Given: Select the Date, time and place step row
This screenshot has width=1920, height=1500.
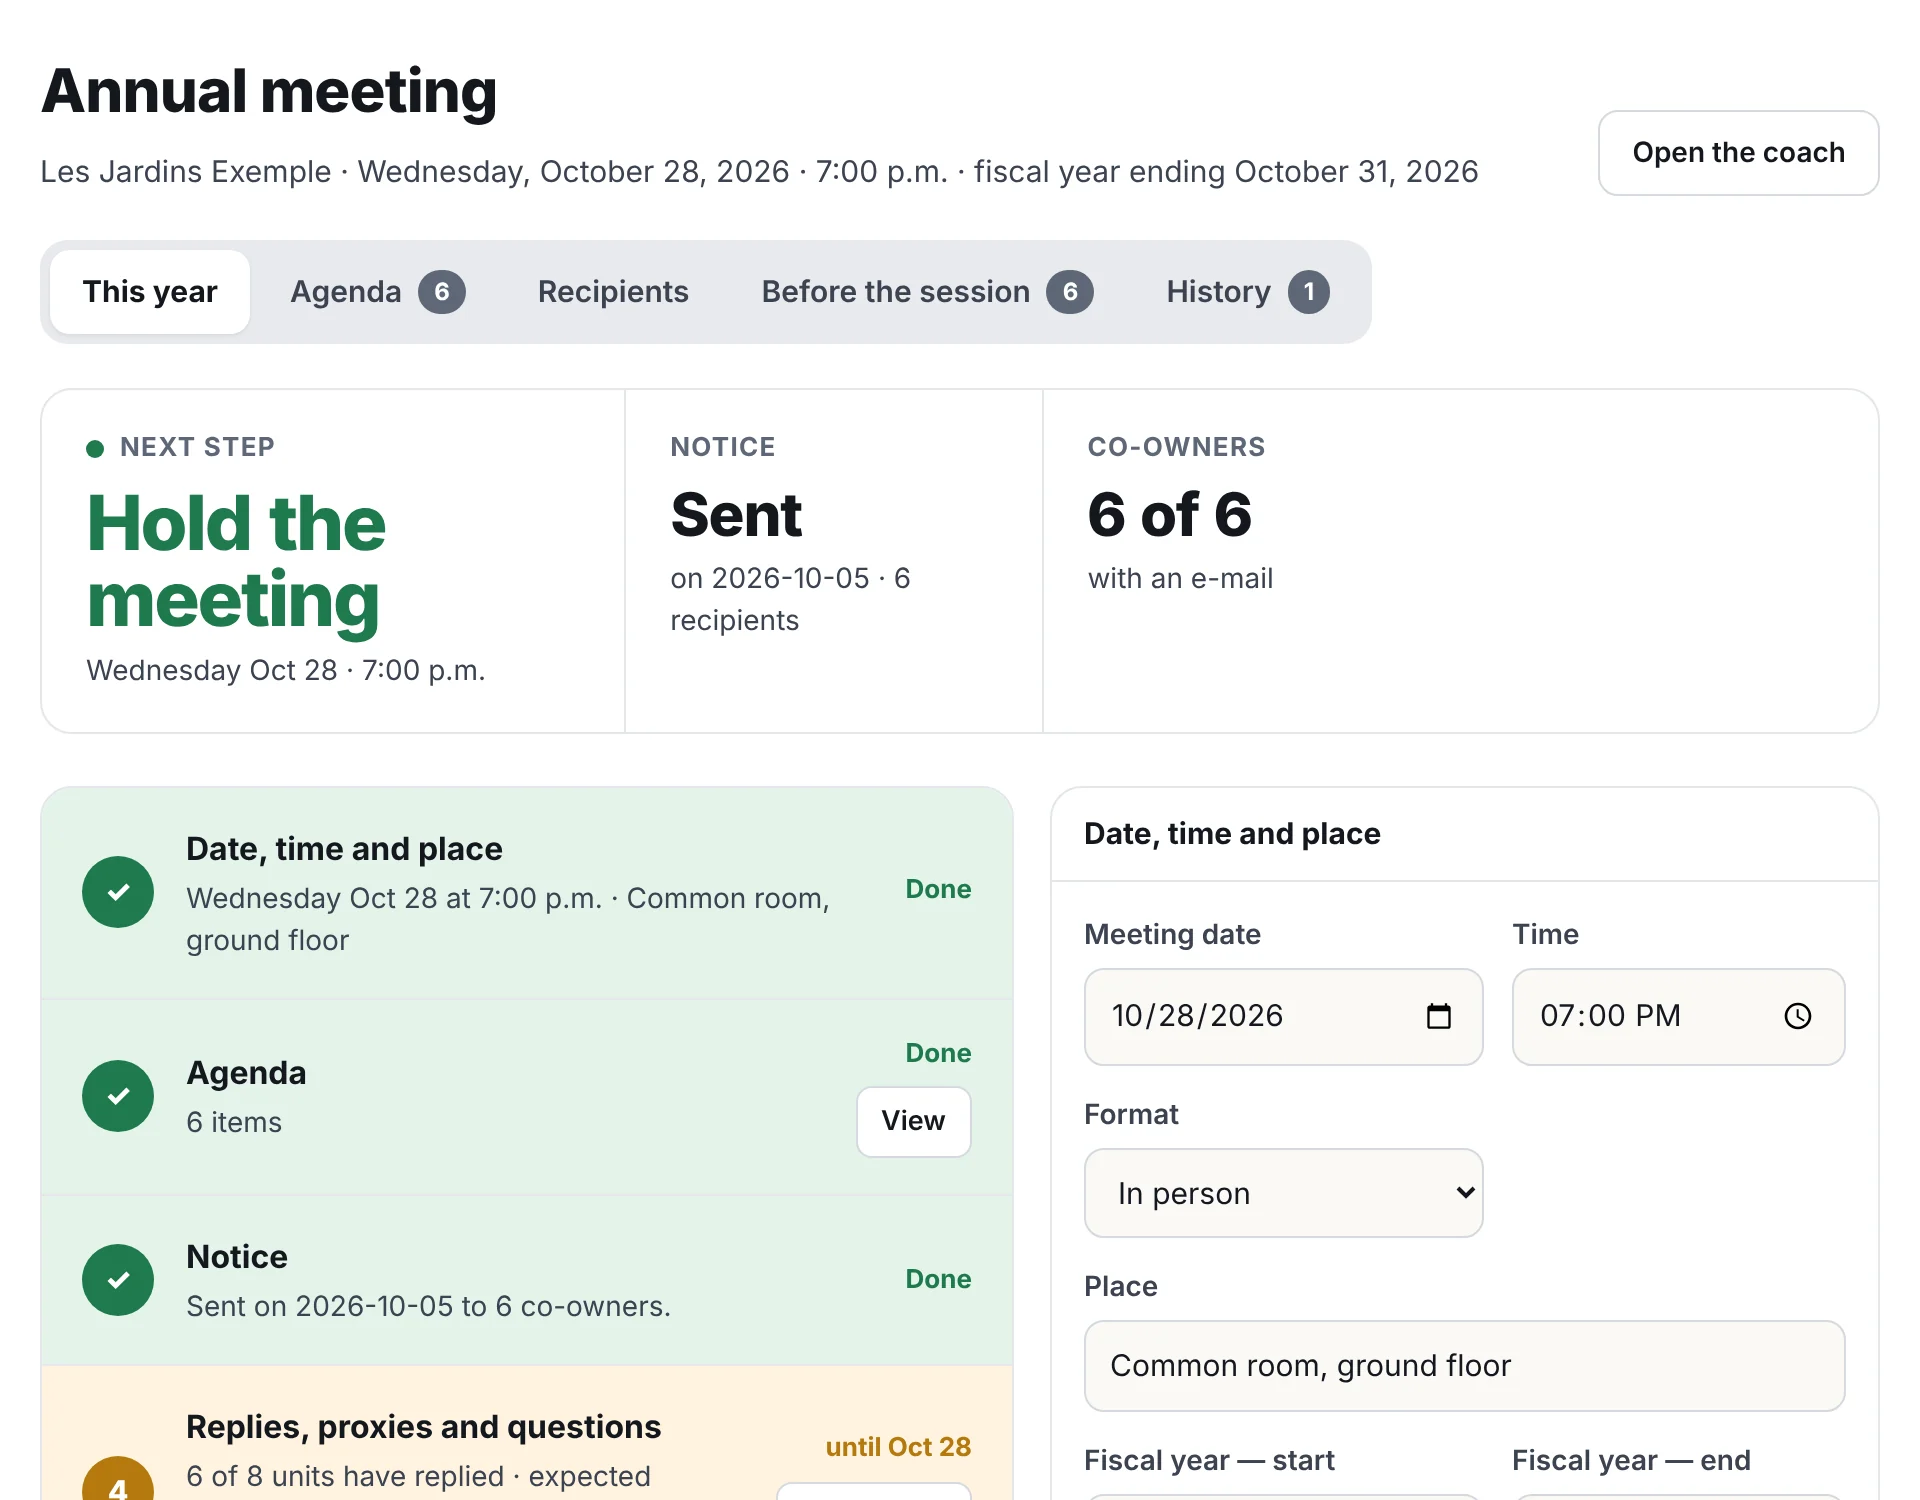Looking at the screenshot, I should point(527,893).
